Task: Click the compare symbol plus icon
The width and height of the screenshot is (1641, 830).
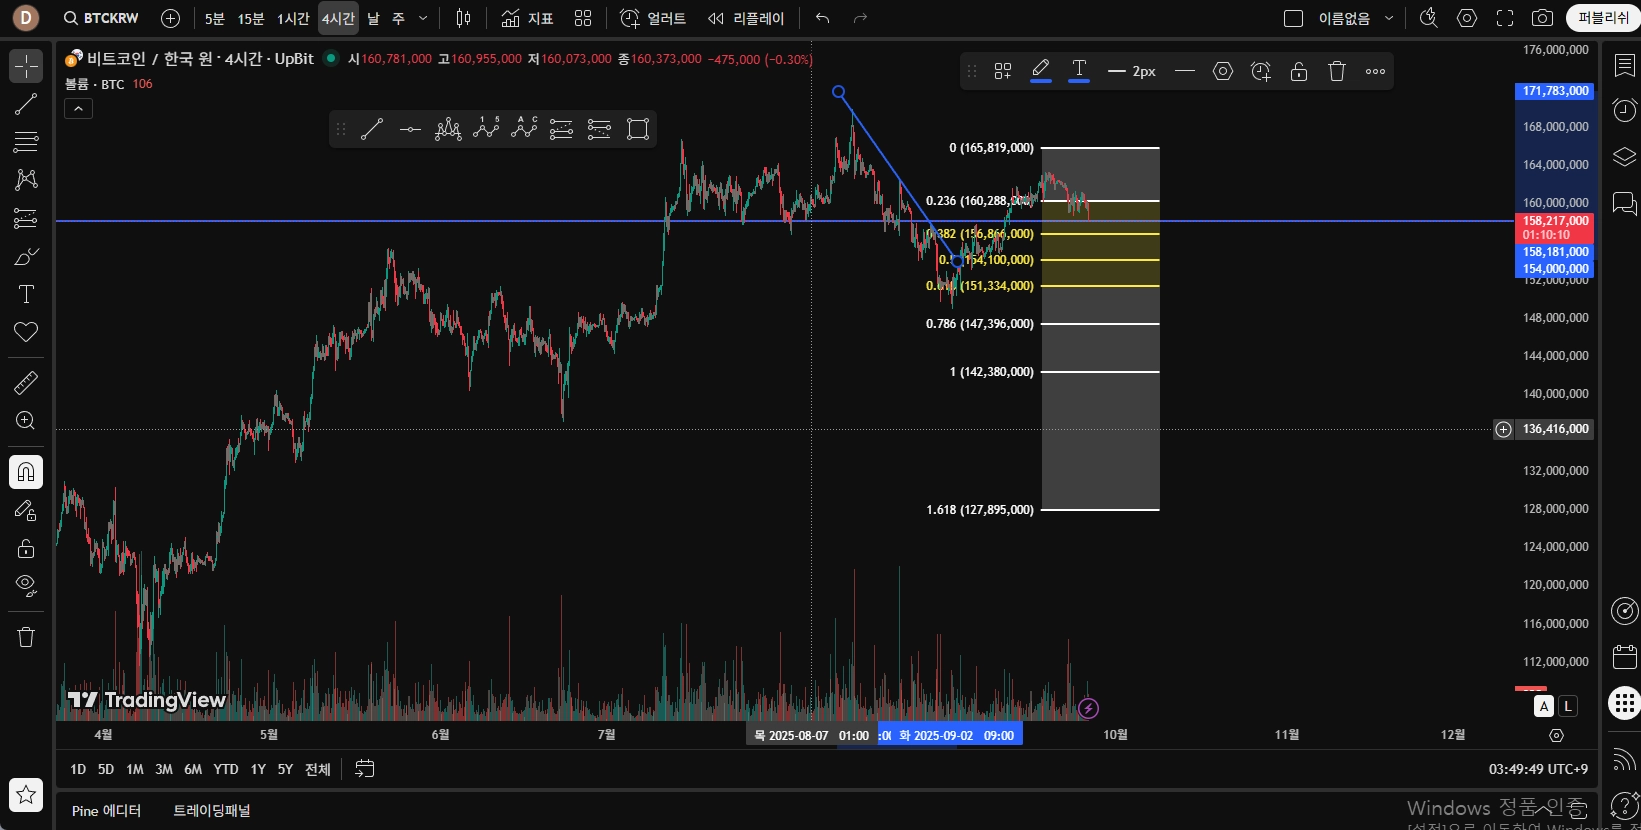Action: (170, 18)
